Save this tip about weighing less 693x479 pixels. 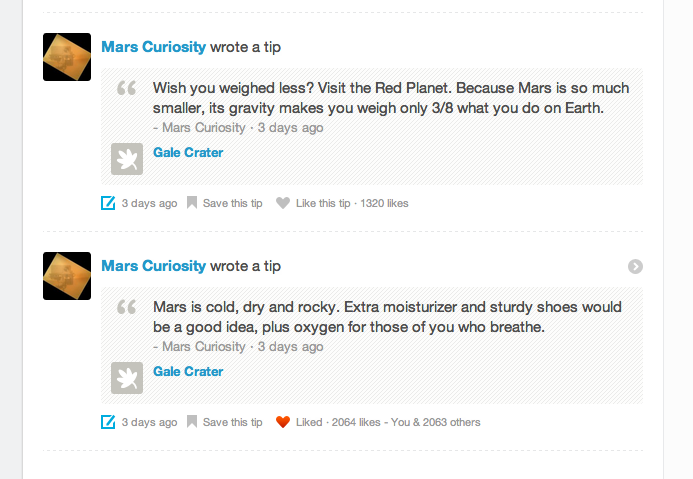pyautogui.click(x=232, y=203)
